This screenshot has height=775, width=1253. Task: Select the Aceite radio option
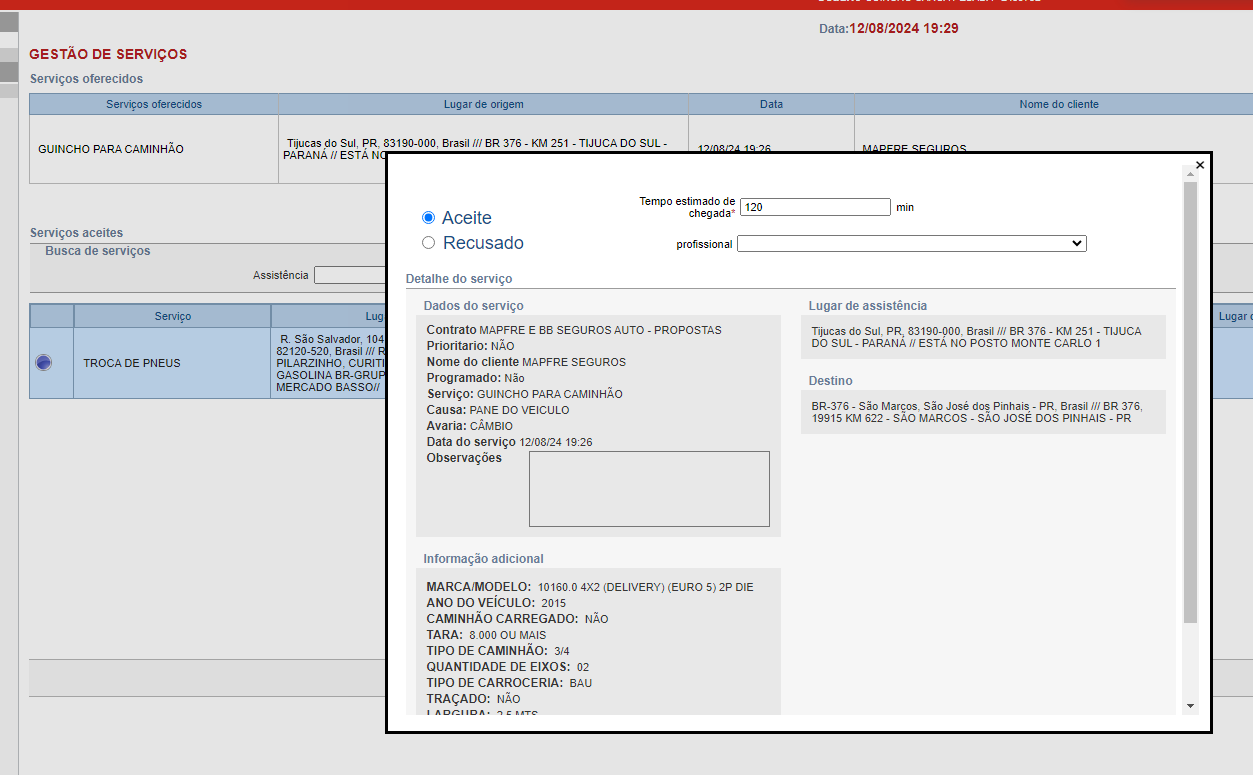click(429, 217)
